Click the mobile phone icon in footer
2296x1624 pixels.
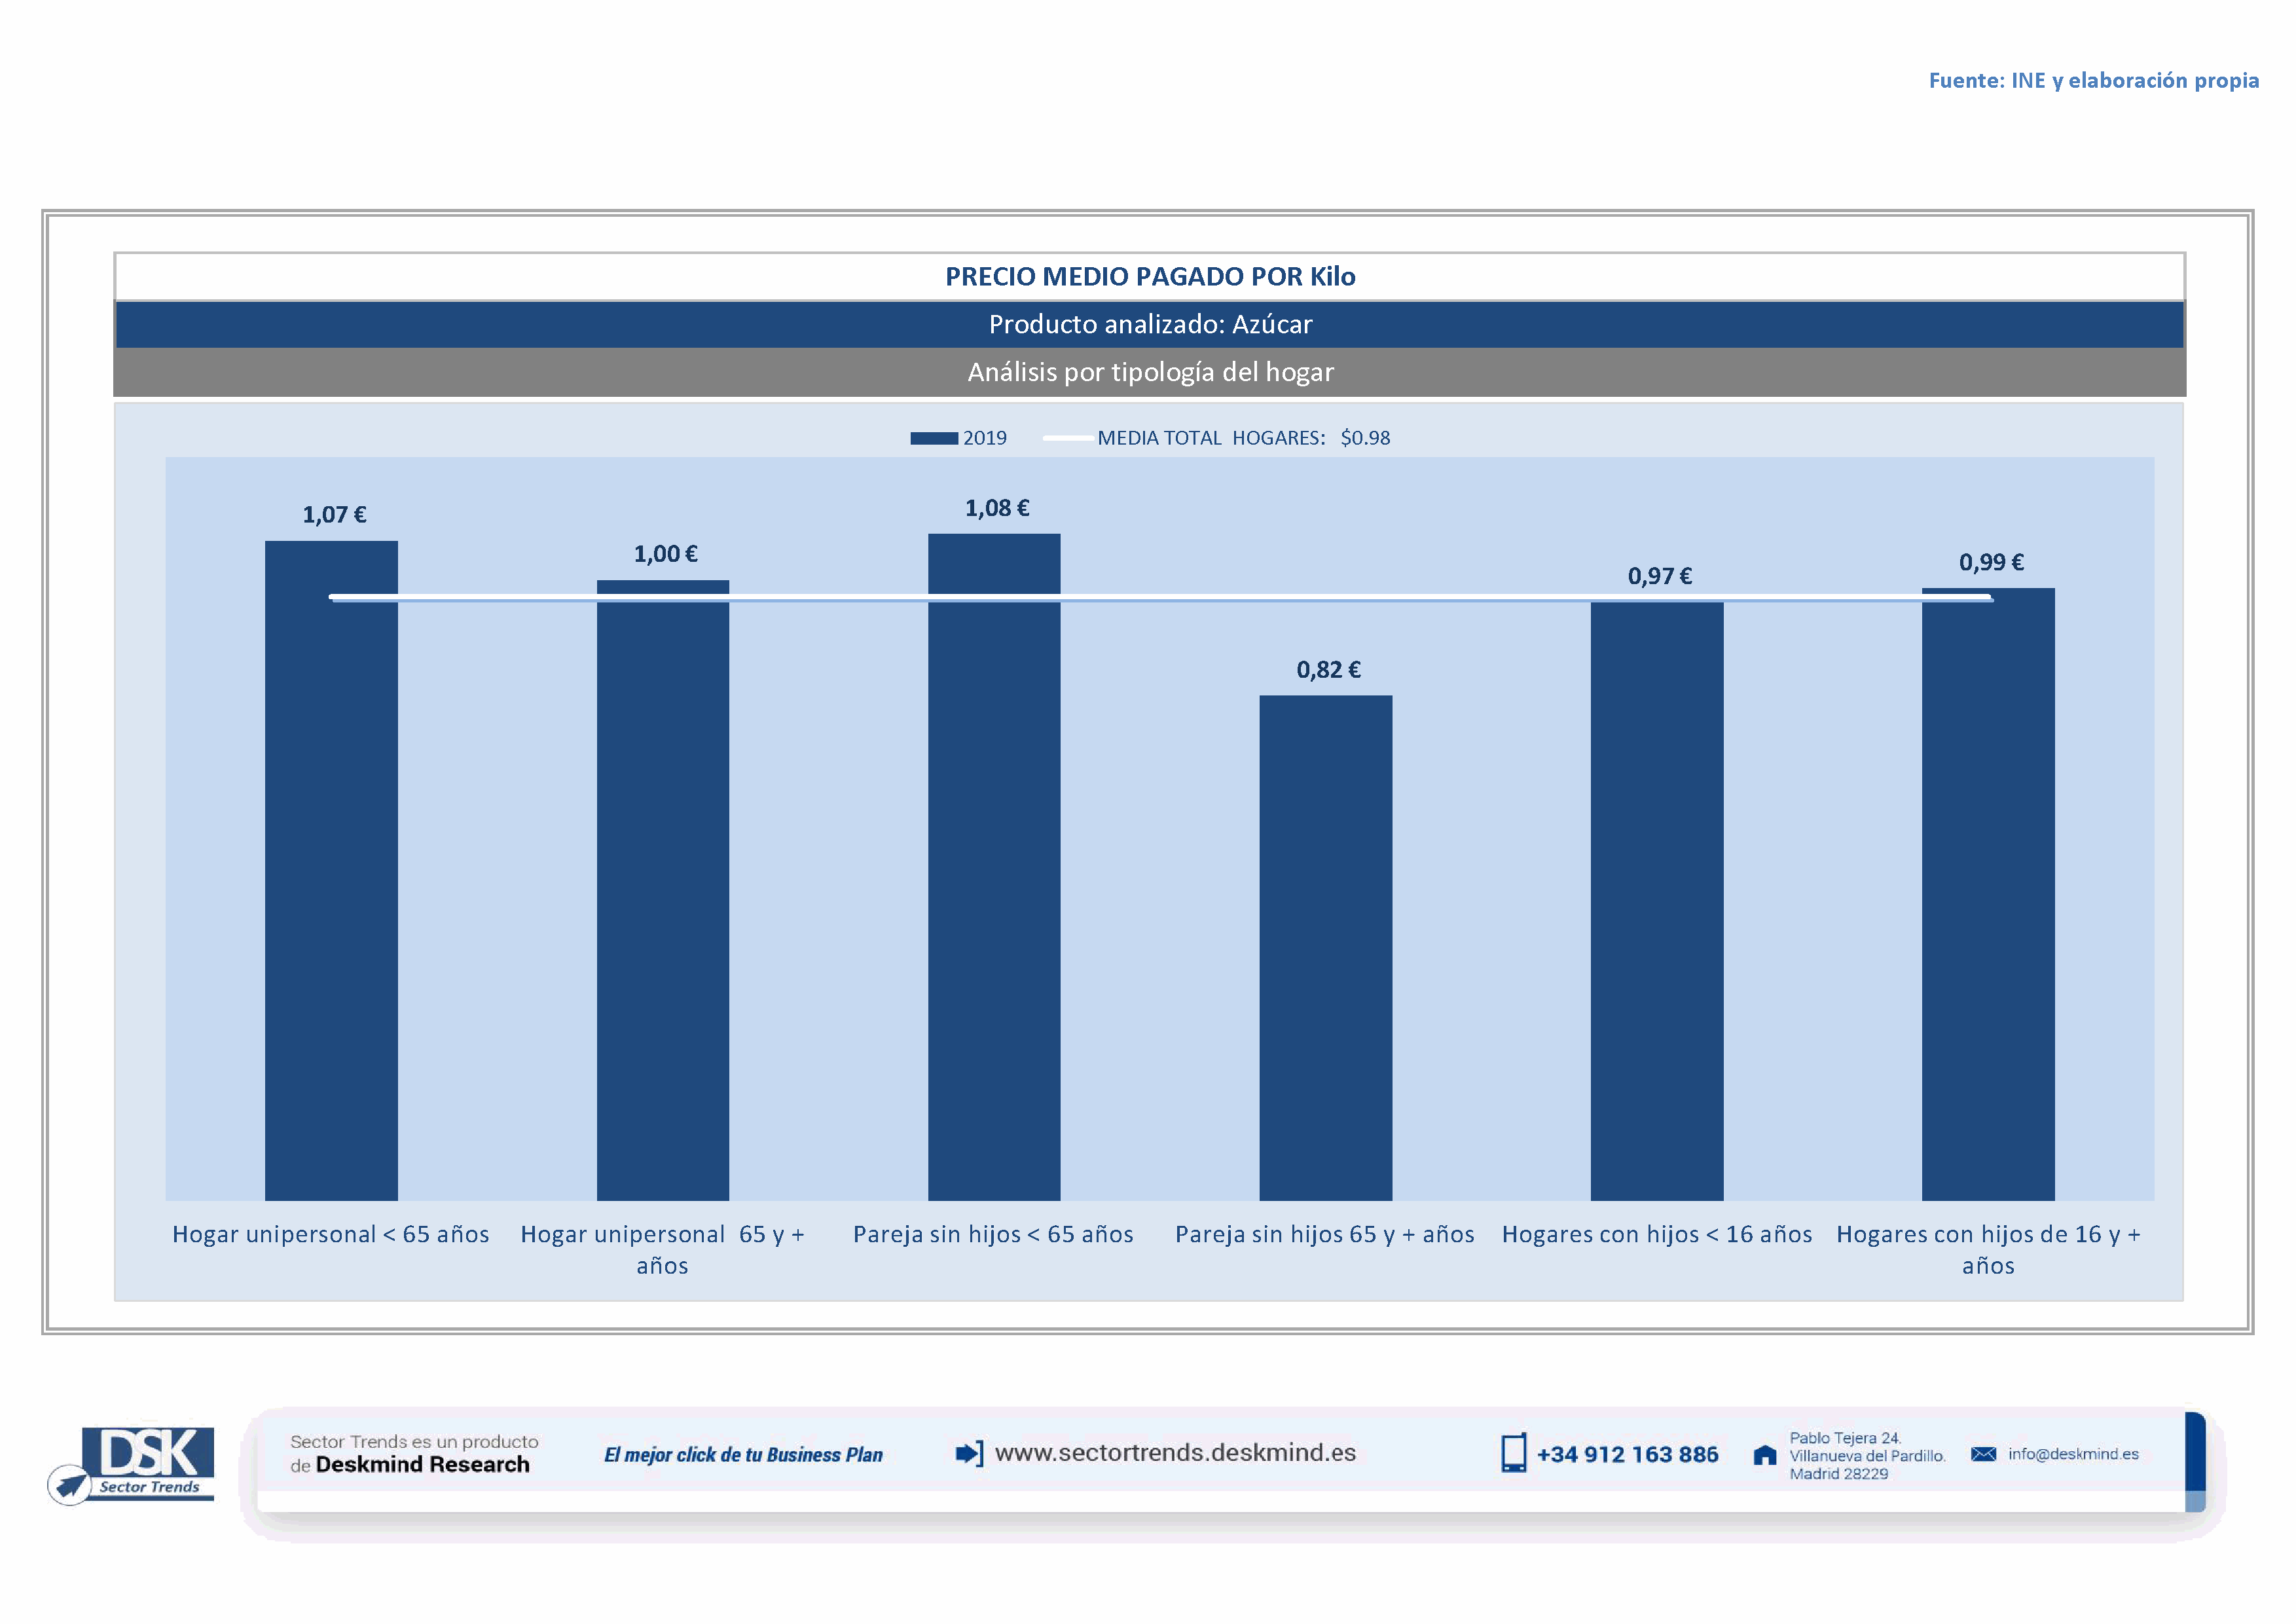1513,1453
